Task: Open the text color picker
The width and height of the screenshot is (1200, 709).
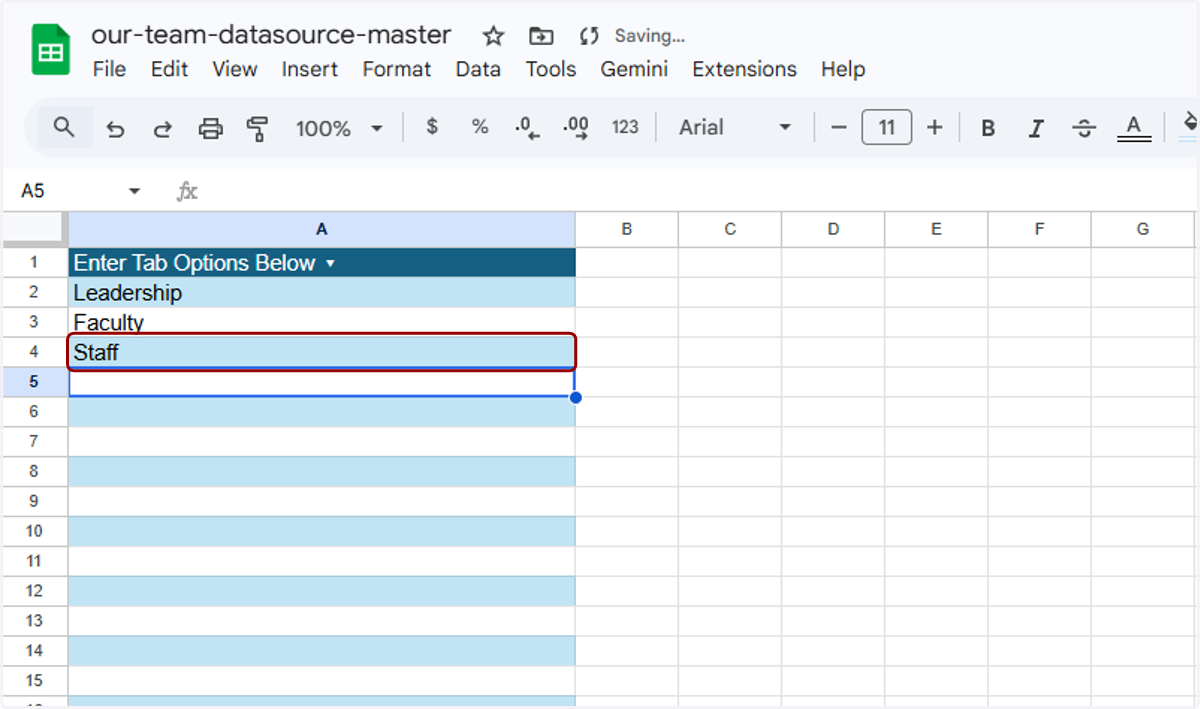Action: pos(1133,128)
